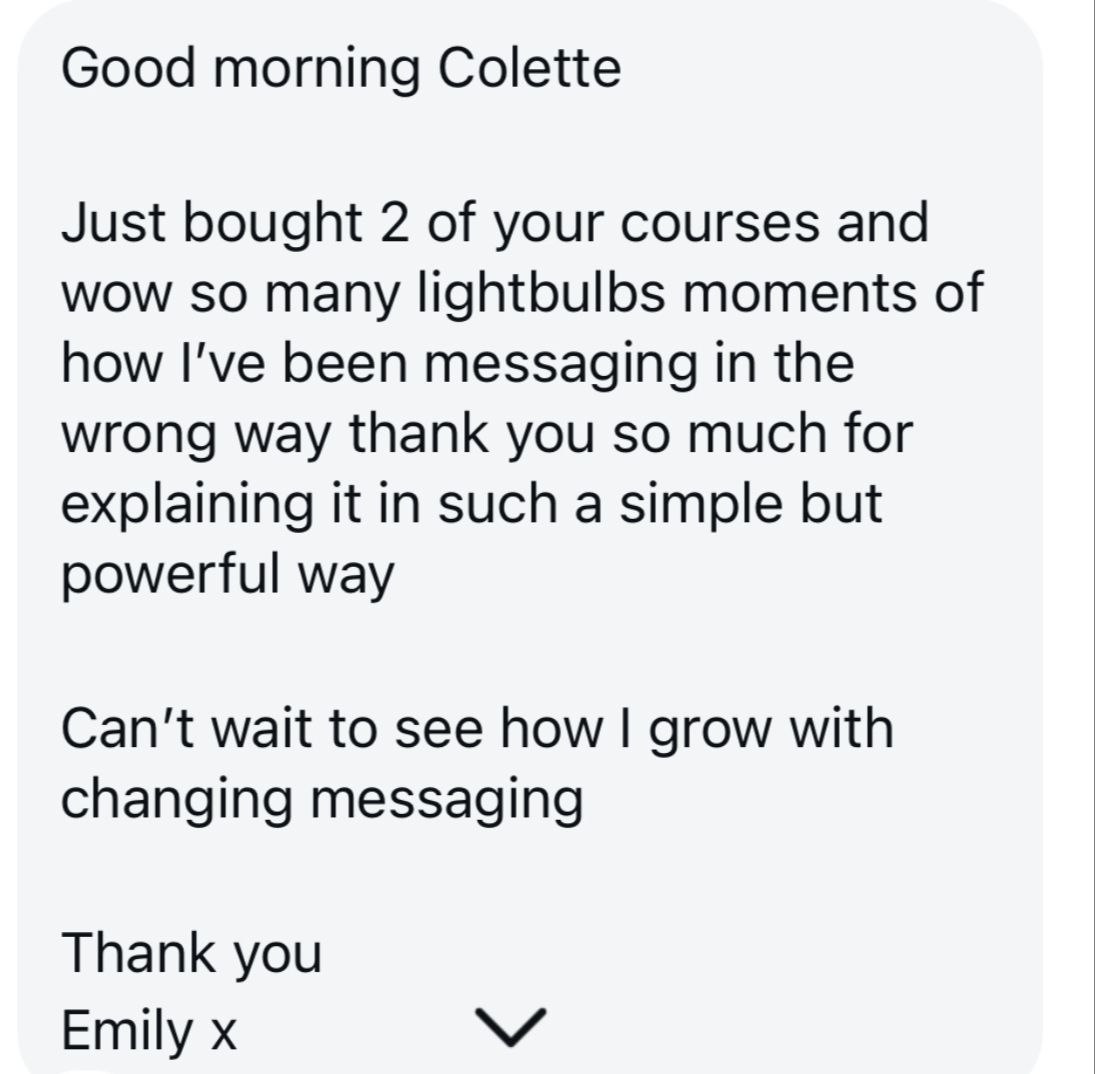Screen dimensions: 1095x1074
Task: Click the line "how I've been messaging in the"
Action: [458, 364]
